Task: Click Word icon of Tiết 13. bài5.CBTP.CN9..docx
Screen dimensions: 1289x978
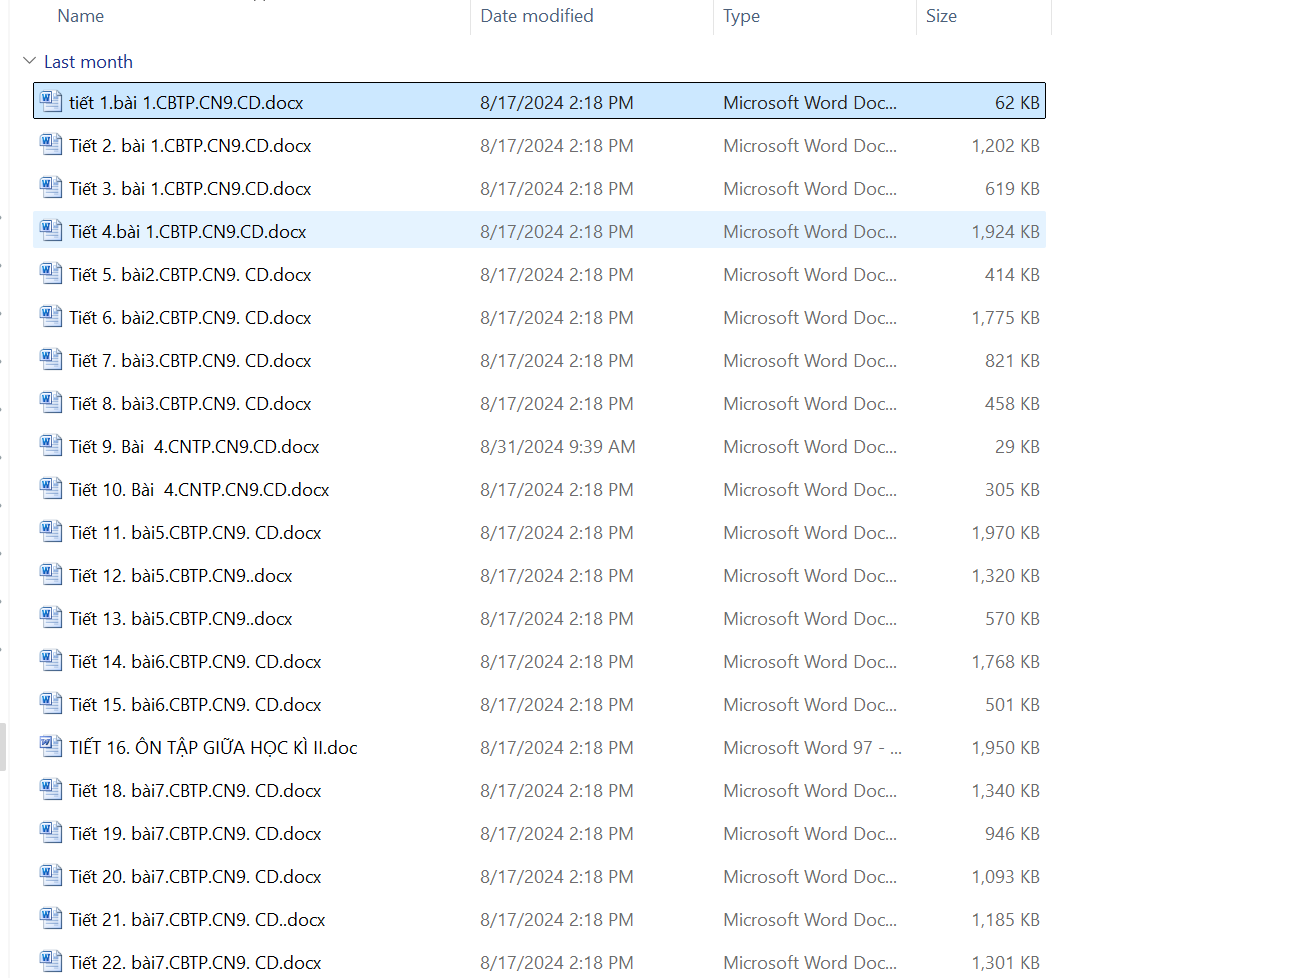Action: pyautogui.click(x=51, y=617)
